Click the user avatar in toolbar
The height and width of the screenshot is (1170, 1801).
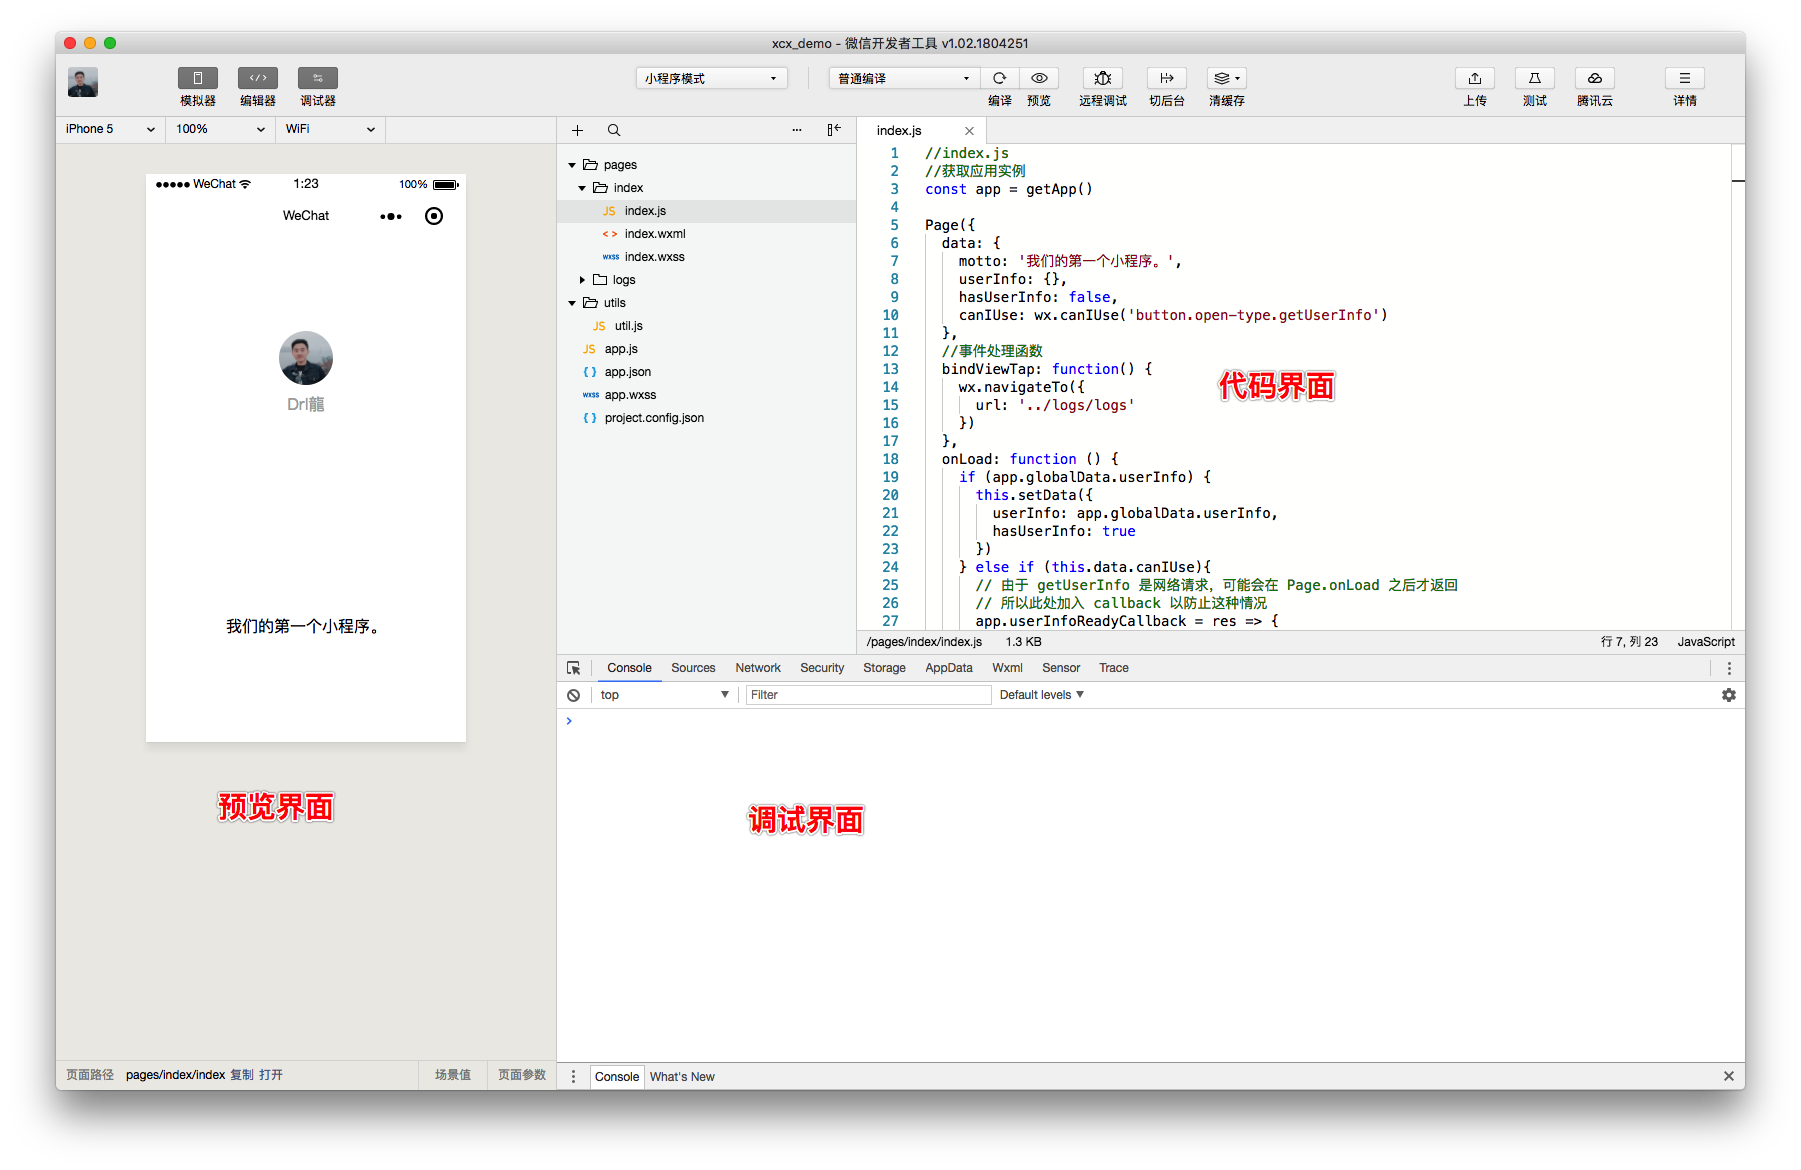(83, 82)
